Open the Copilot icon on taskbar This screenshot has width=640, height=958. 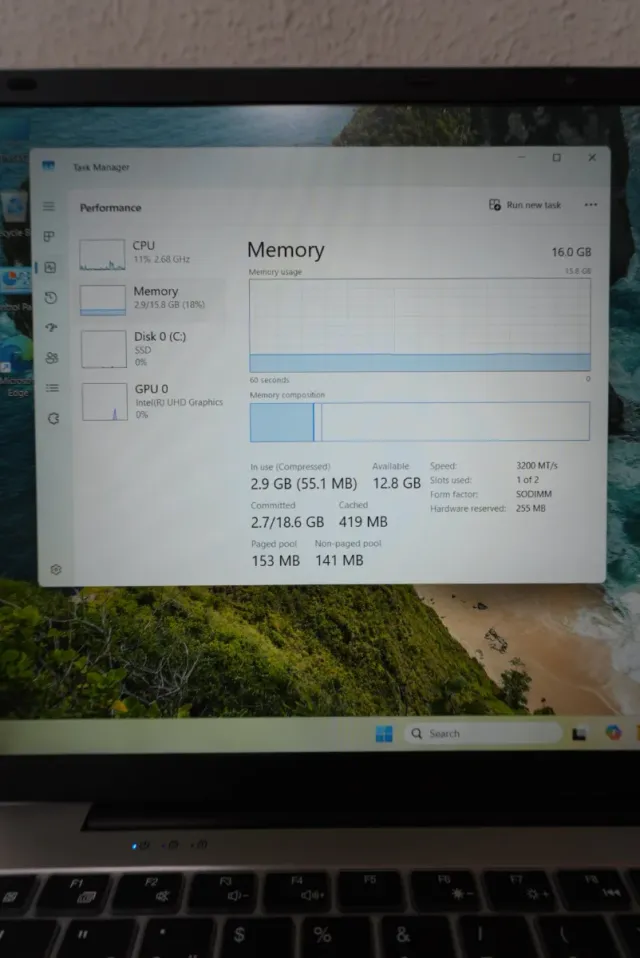tap(613, 732)
